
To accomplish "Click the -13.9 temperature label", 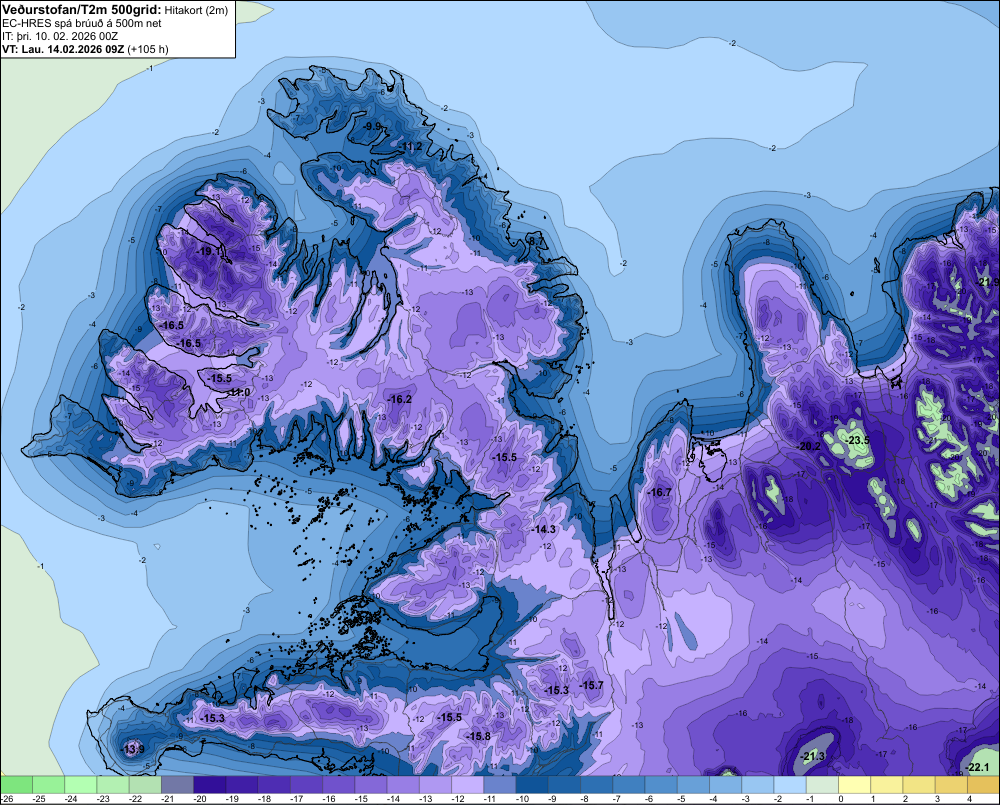I will [x=133, y=749].
